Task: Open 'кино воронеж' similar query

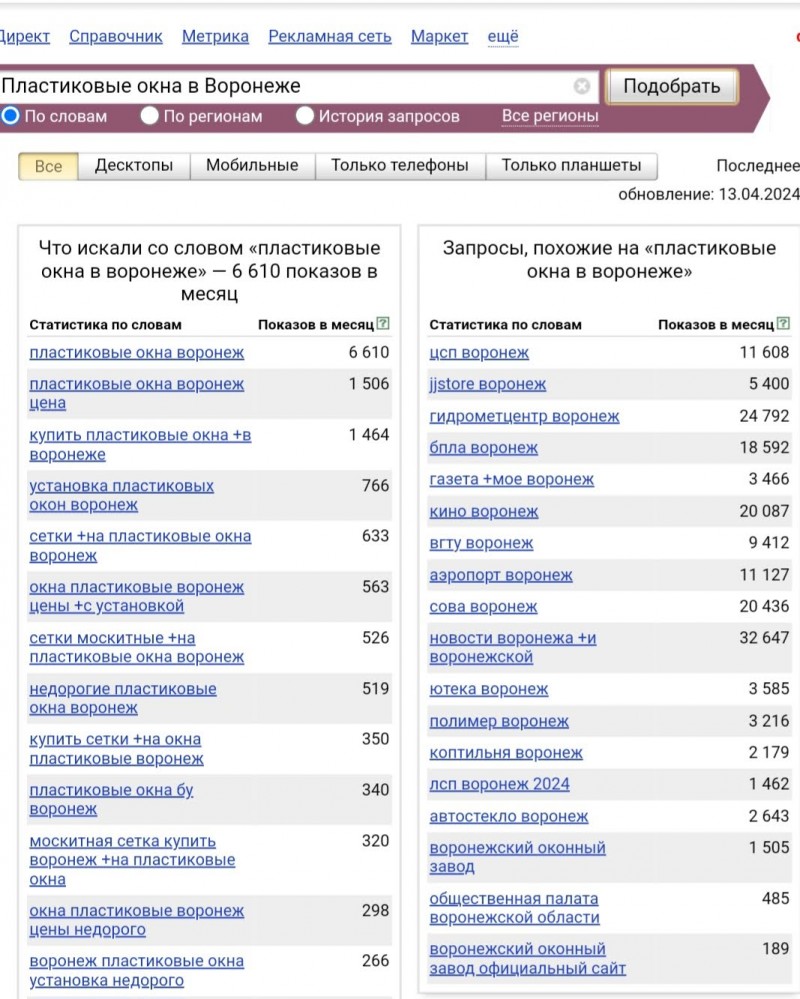Action: (483, 511)
